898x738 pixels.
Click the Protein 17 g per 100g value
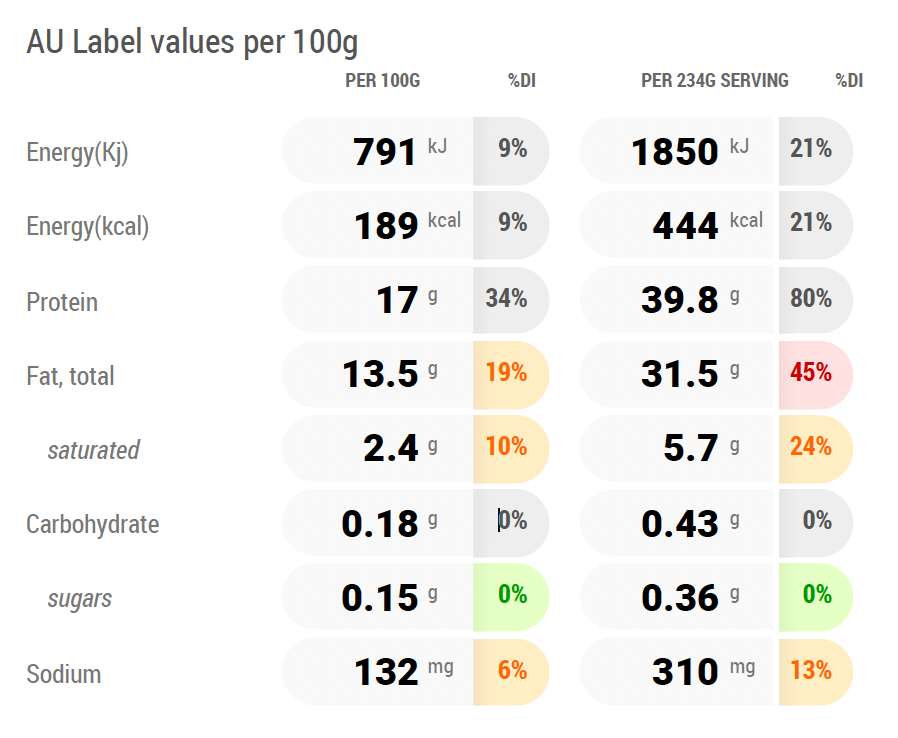tap(377, 299)
